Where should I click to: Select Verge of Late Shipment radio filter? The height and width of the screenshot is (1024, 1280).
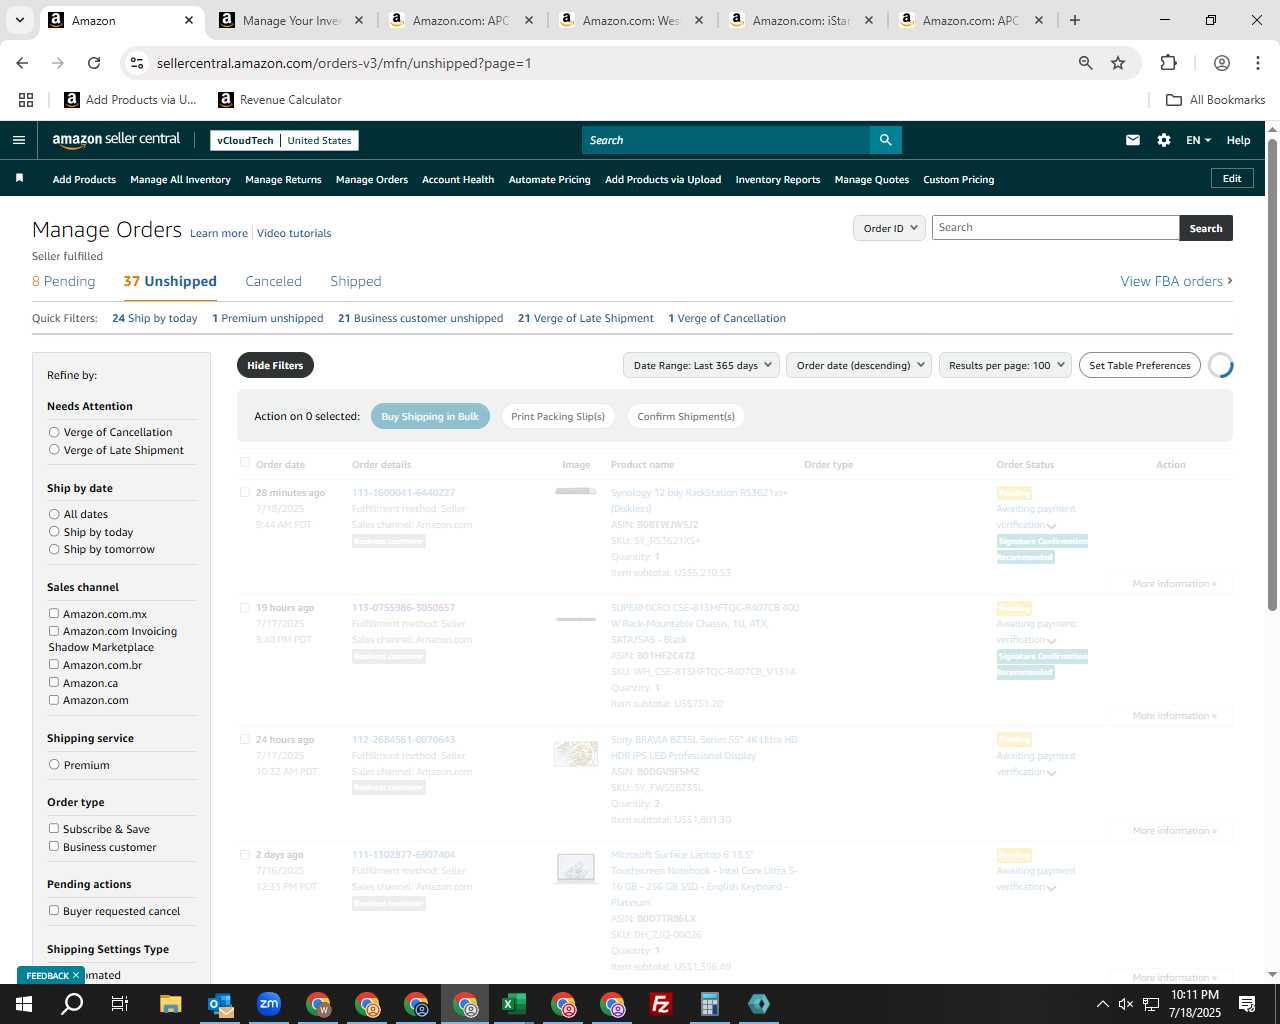point(54,450)
